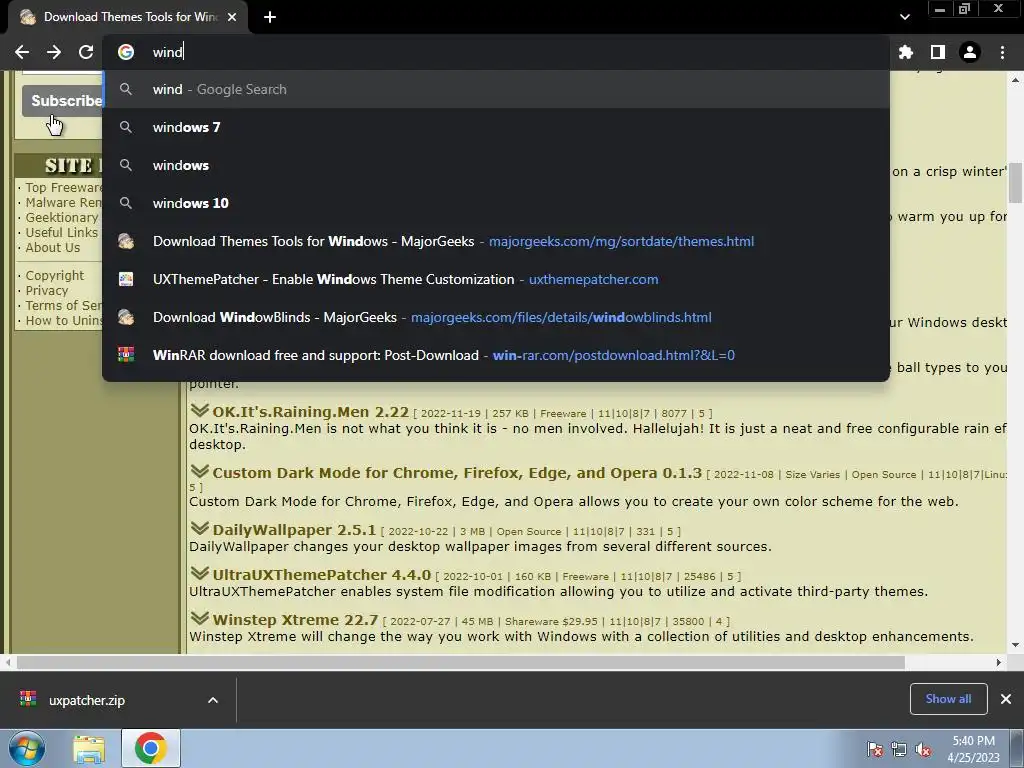Expand uxpatcher.zip download options chevron
1024x768 pixels.
(x=213, y=700)
